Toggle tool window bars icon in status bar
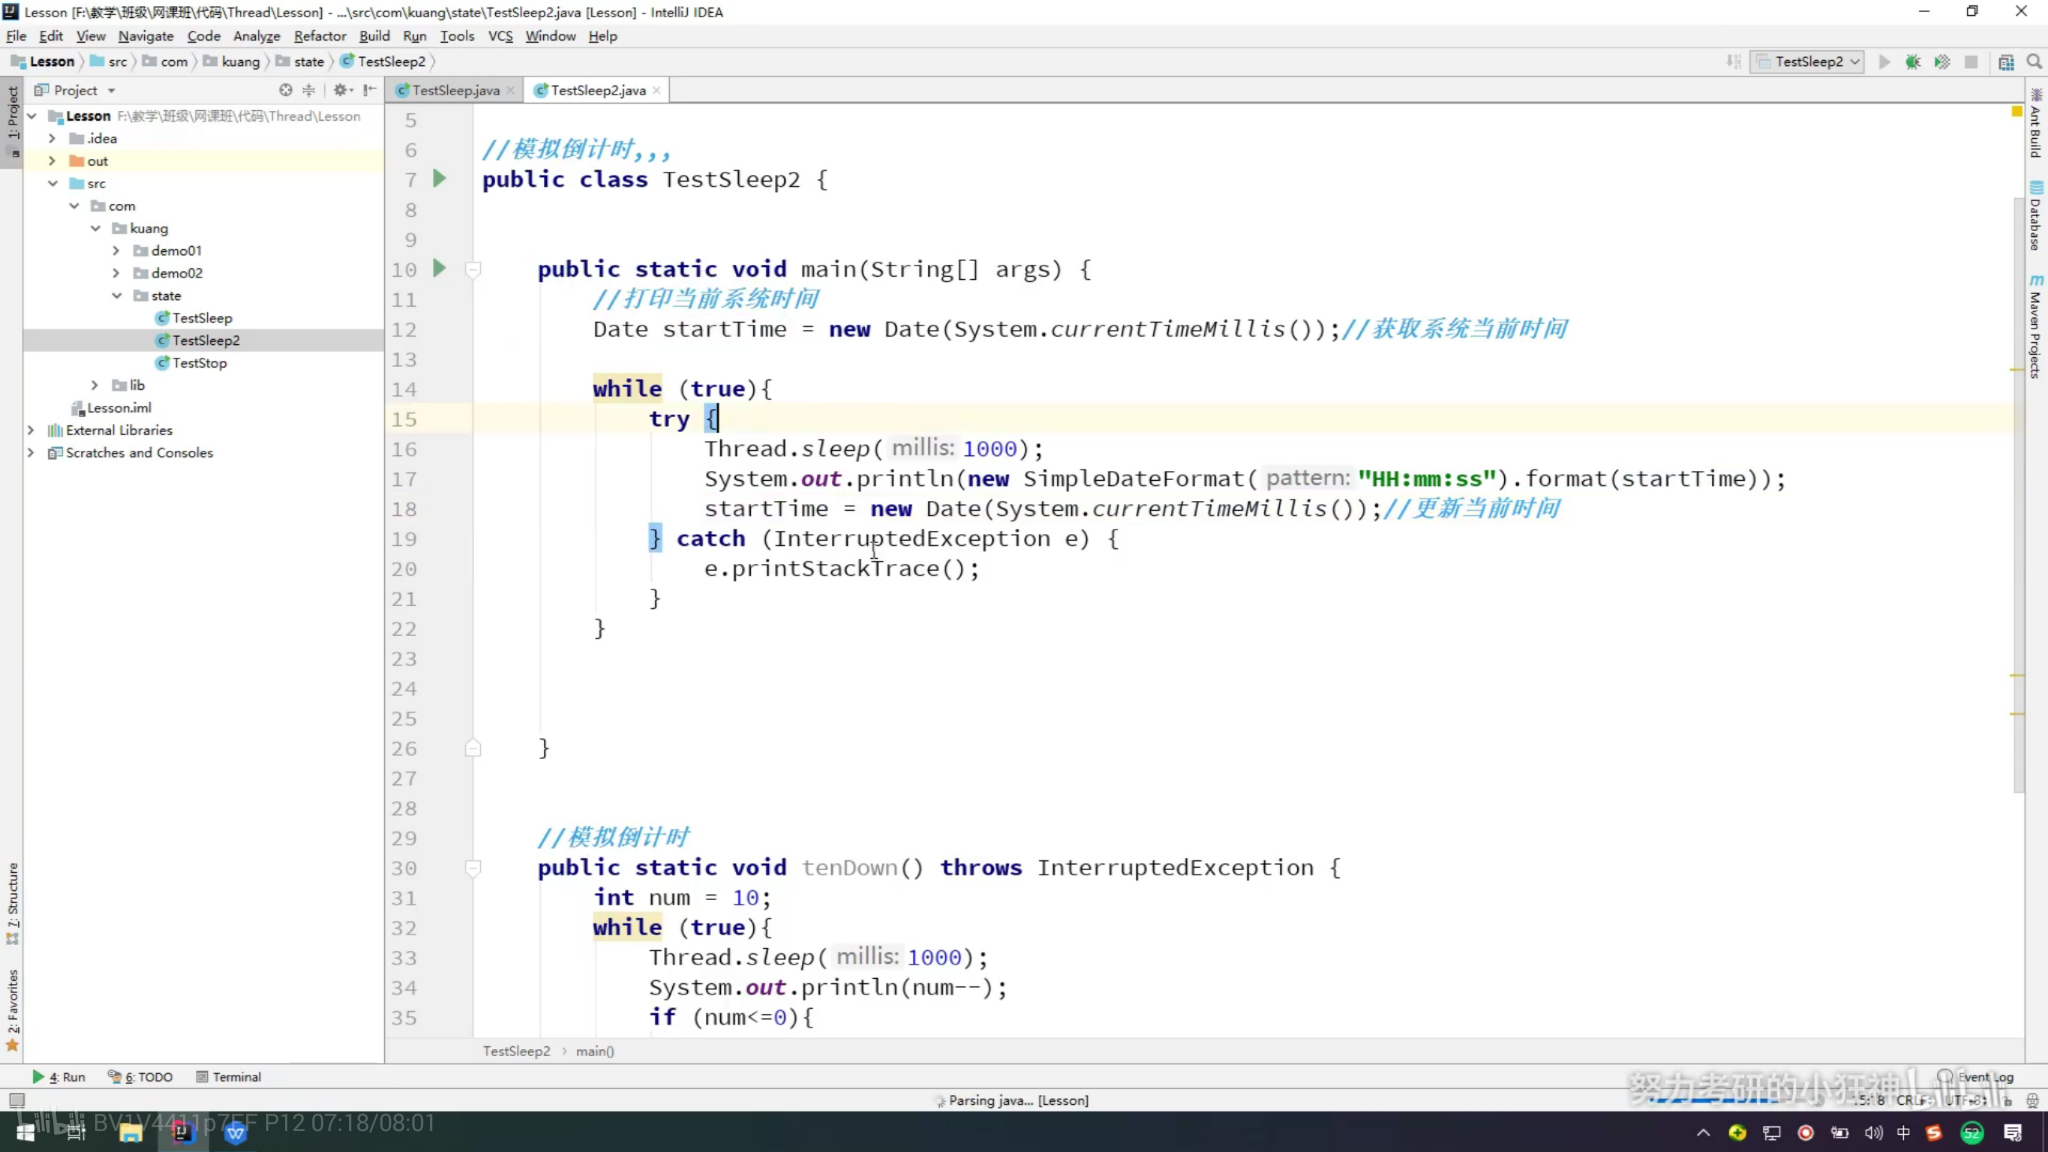The height and width of the screenshot is (1152, 2048). point(16,1100)
